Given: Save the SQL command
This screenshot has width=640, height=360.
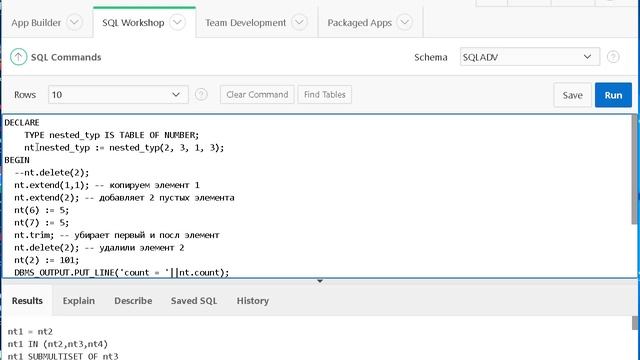Looking at the screenshot, I should click(x=572, y=95).
